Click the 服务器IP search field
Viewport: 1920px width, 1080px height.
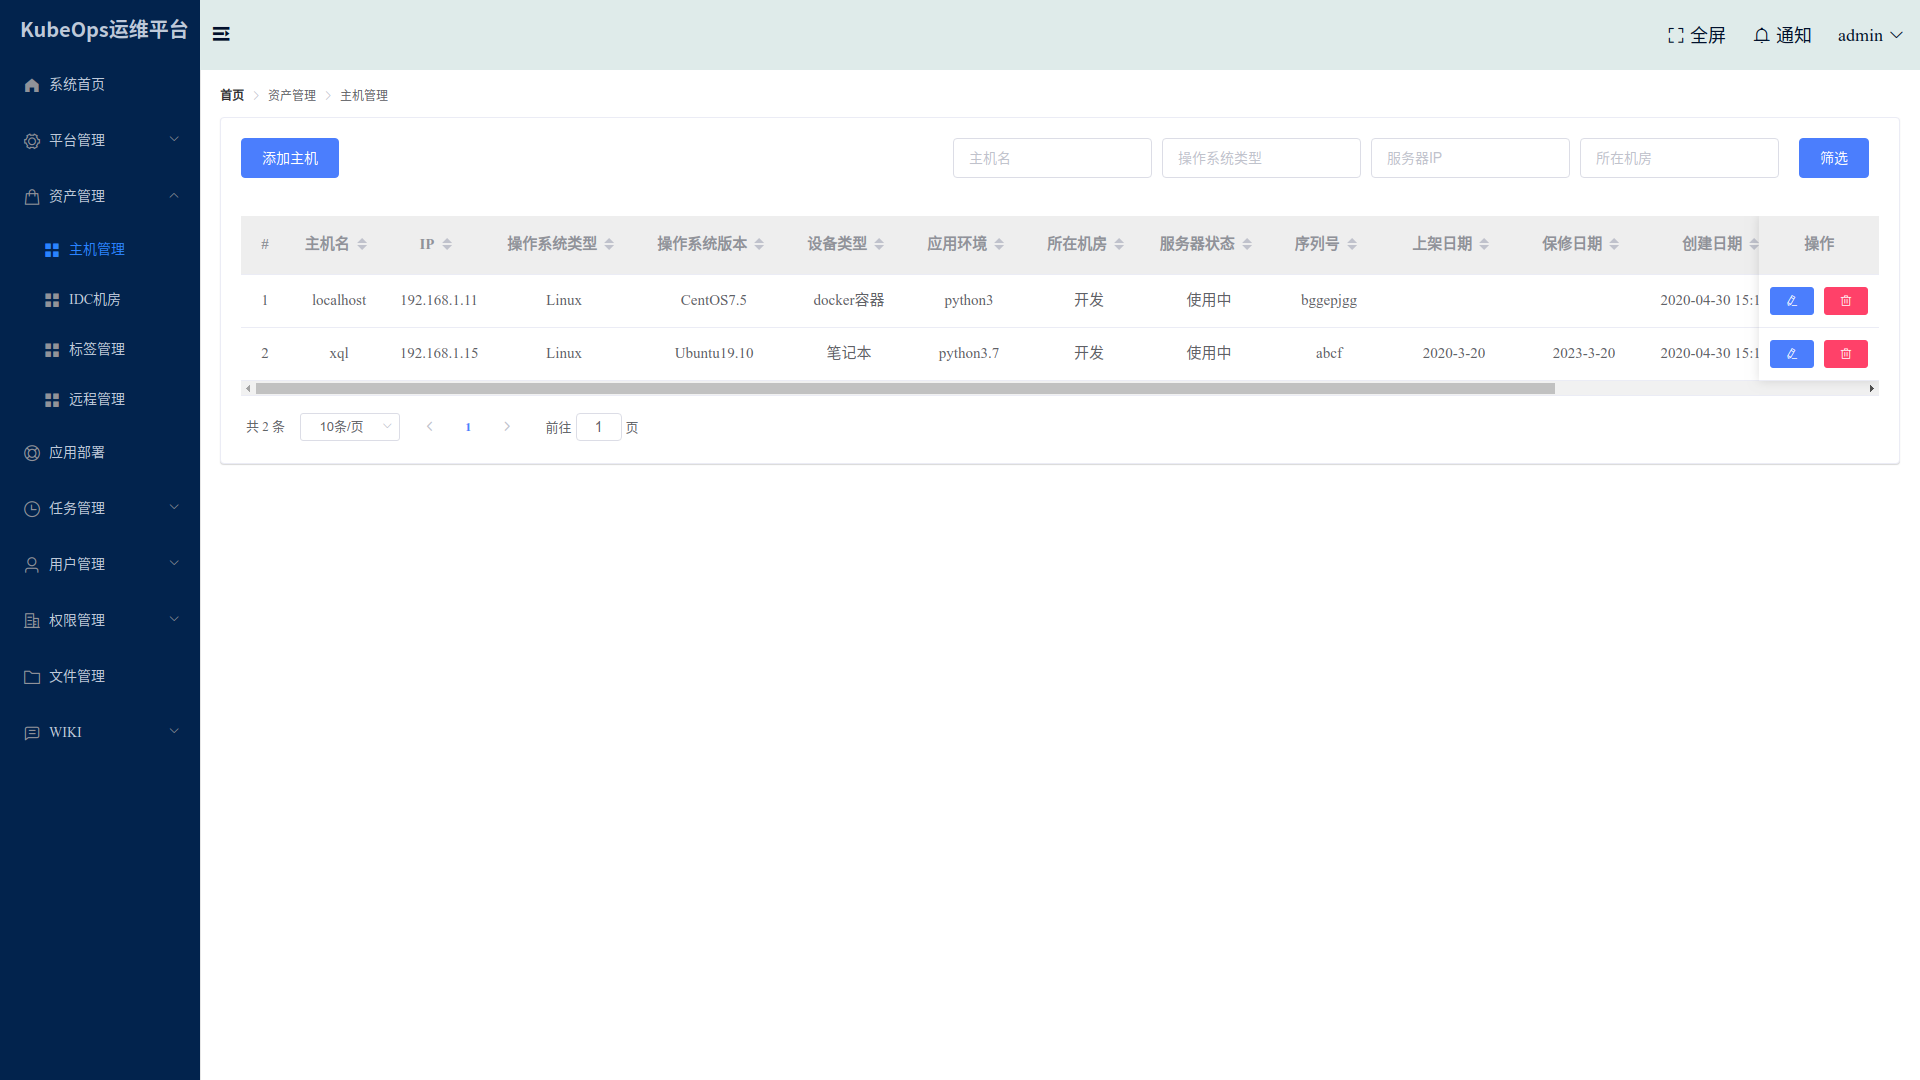click(x=1469, y=158)
